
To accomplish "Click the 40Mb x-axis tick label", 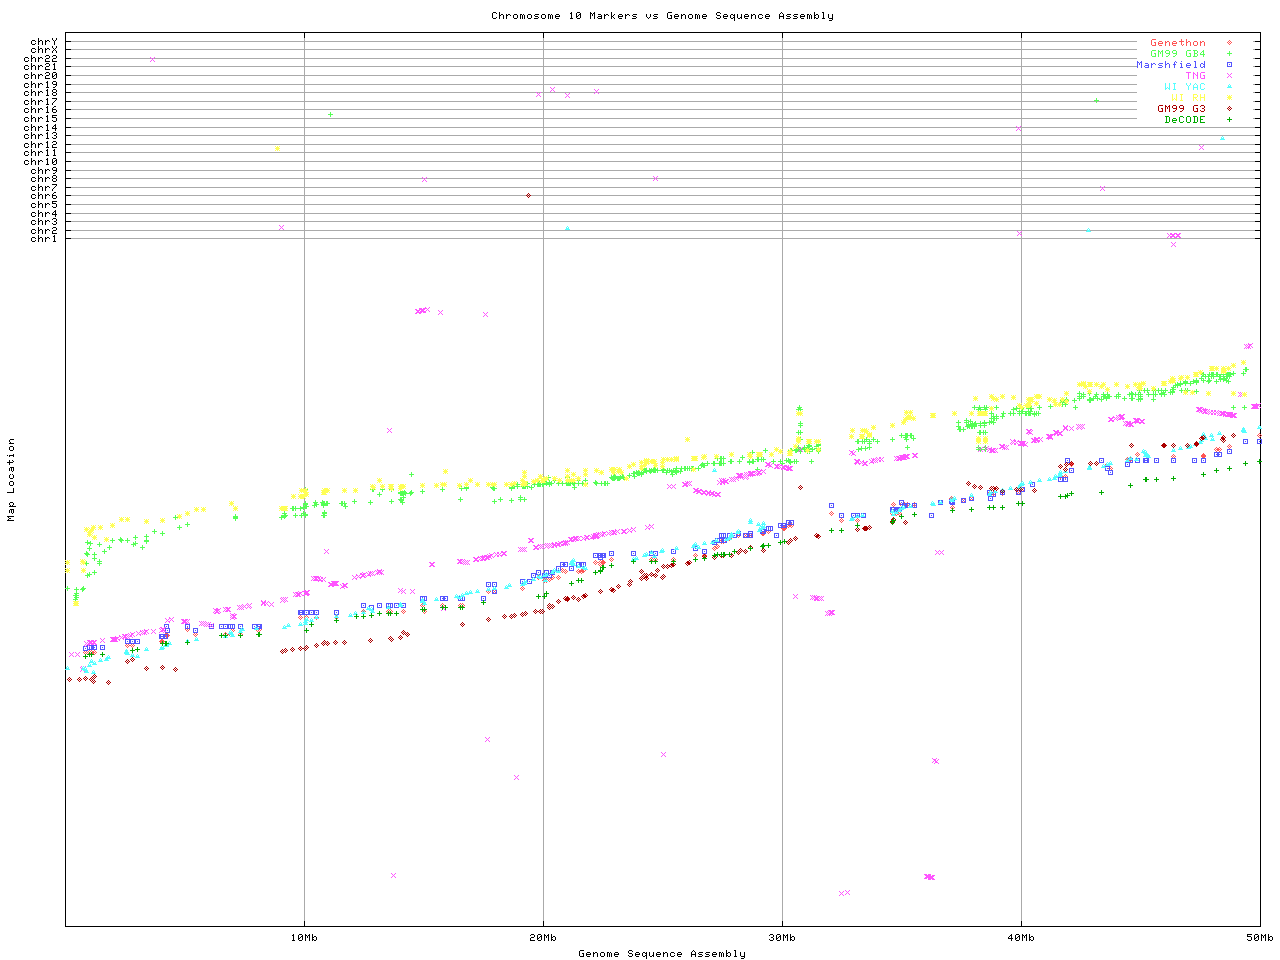I will point(1021,938).
